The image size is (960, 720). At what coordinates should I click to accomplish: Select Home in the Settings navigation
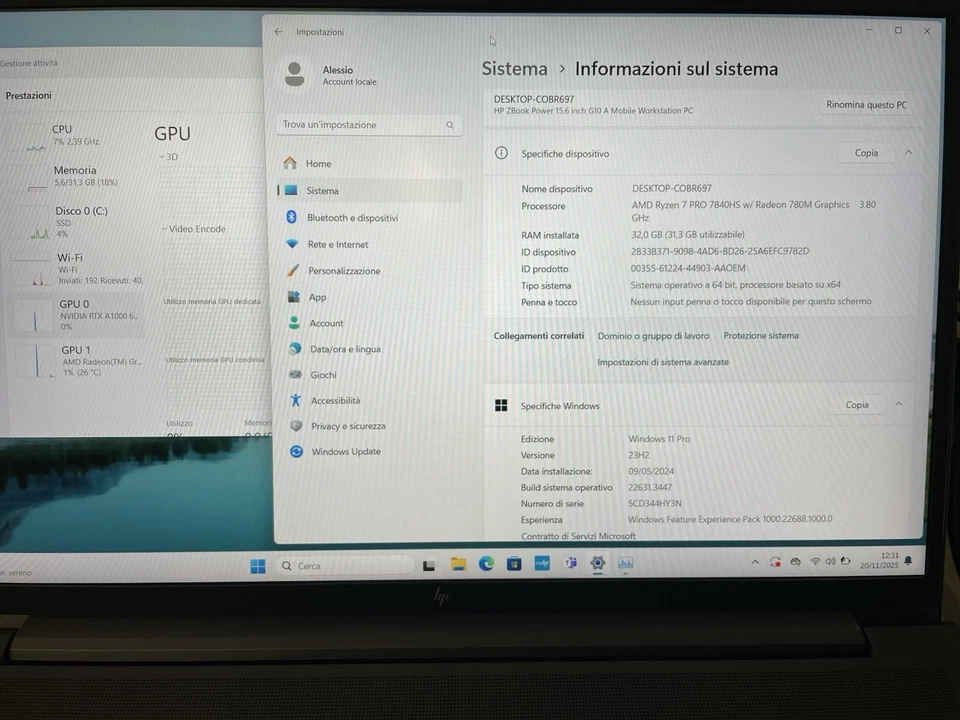(318, 163)
